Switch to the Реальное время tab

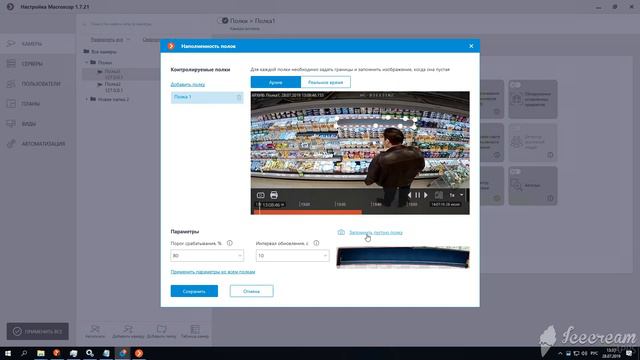tap(325, 82)
